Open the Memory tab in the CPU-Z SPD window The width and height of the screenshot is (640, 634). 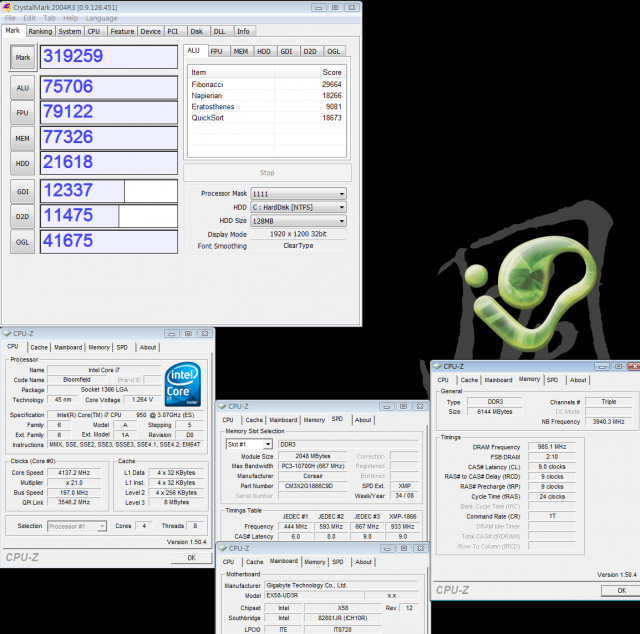click(x=314, y=420)
